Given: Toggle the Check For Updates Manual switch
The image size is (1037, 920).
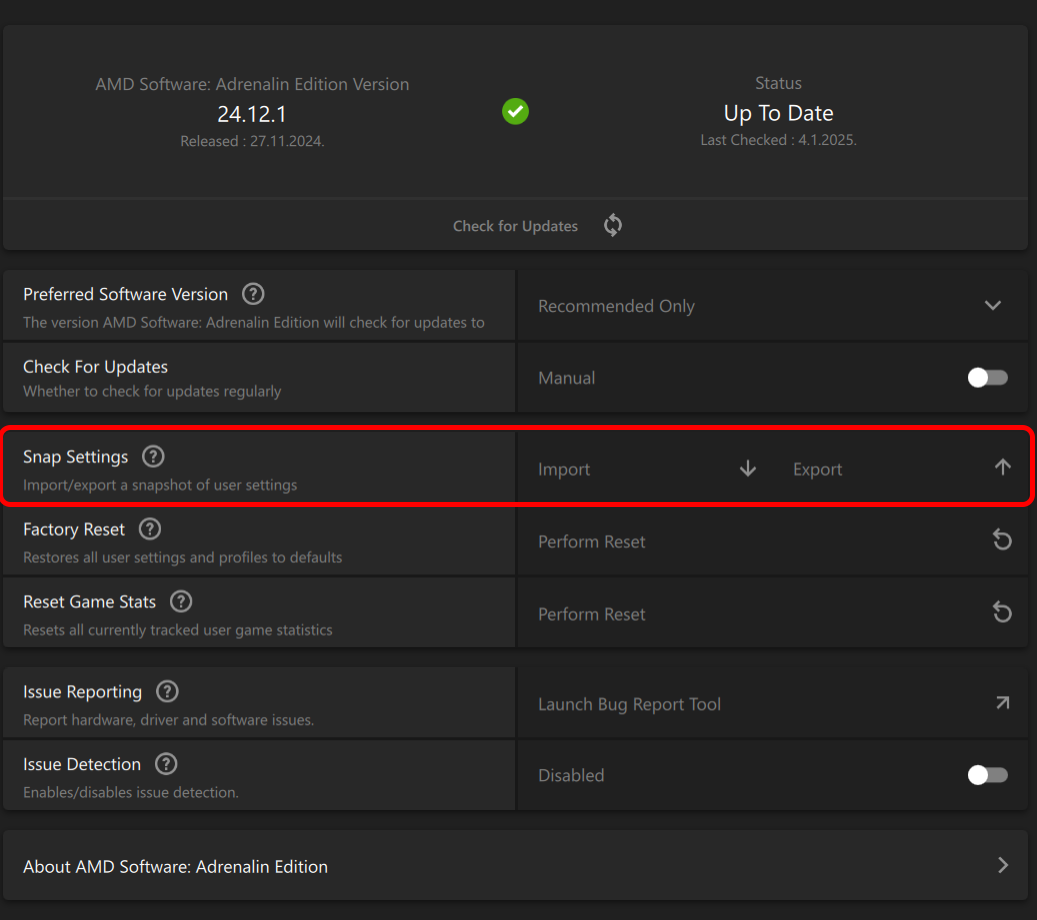Looking at the screenshot, I should click(987, 378).
